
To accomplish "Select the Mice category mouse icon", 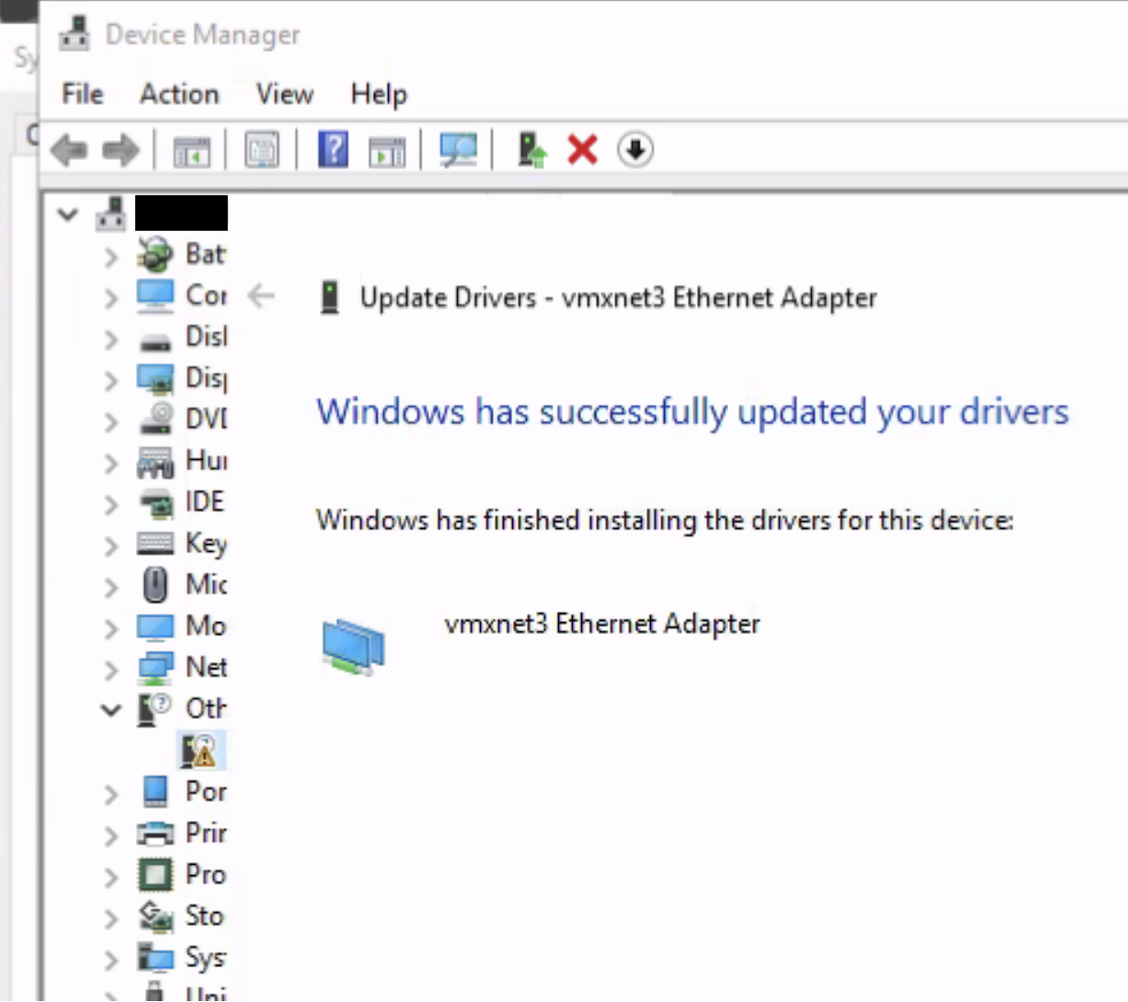I will (x=155, y=584).
